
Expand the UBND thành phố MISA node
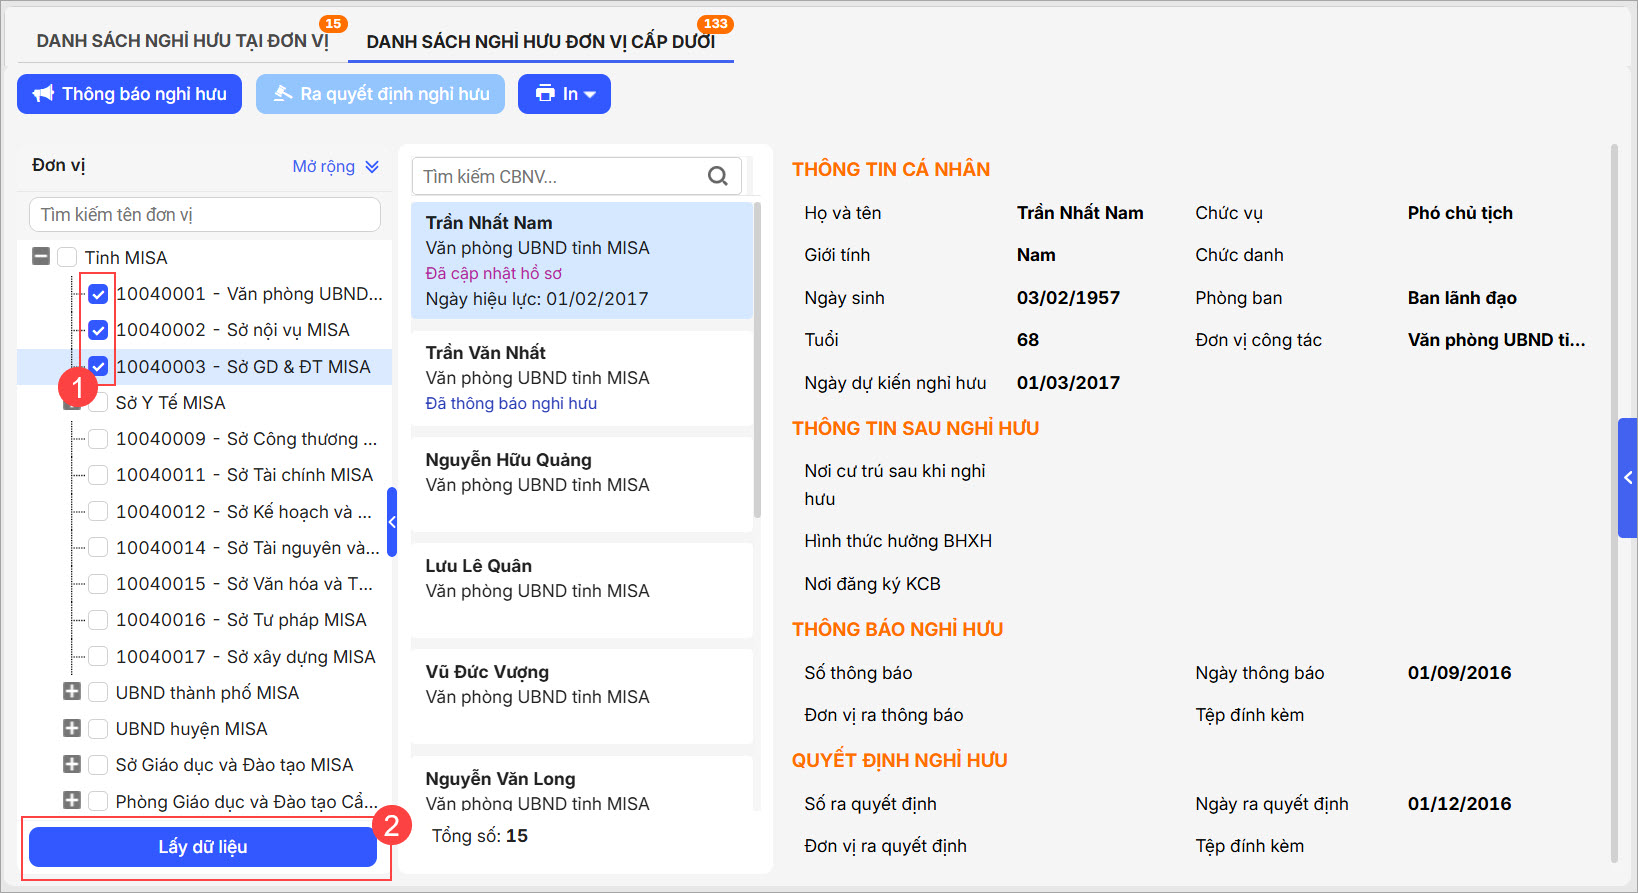click(72, 692)
